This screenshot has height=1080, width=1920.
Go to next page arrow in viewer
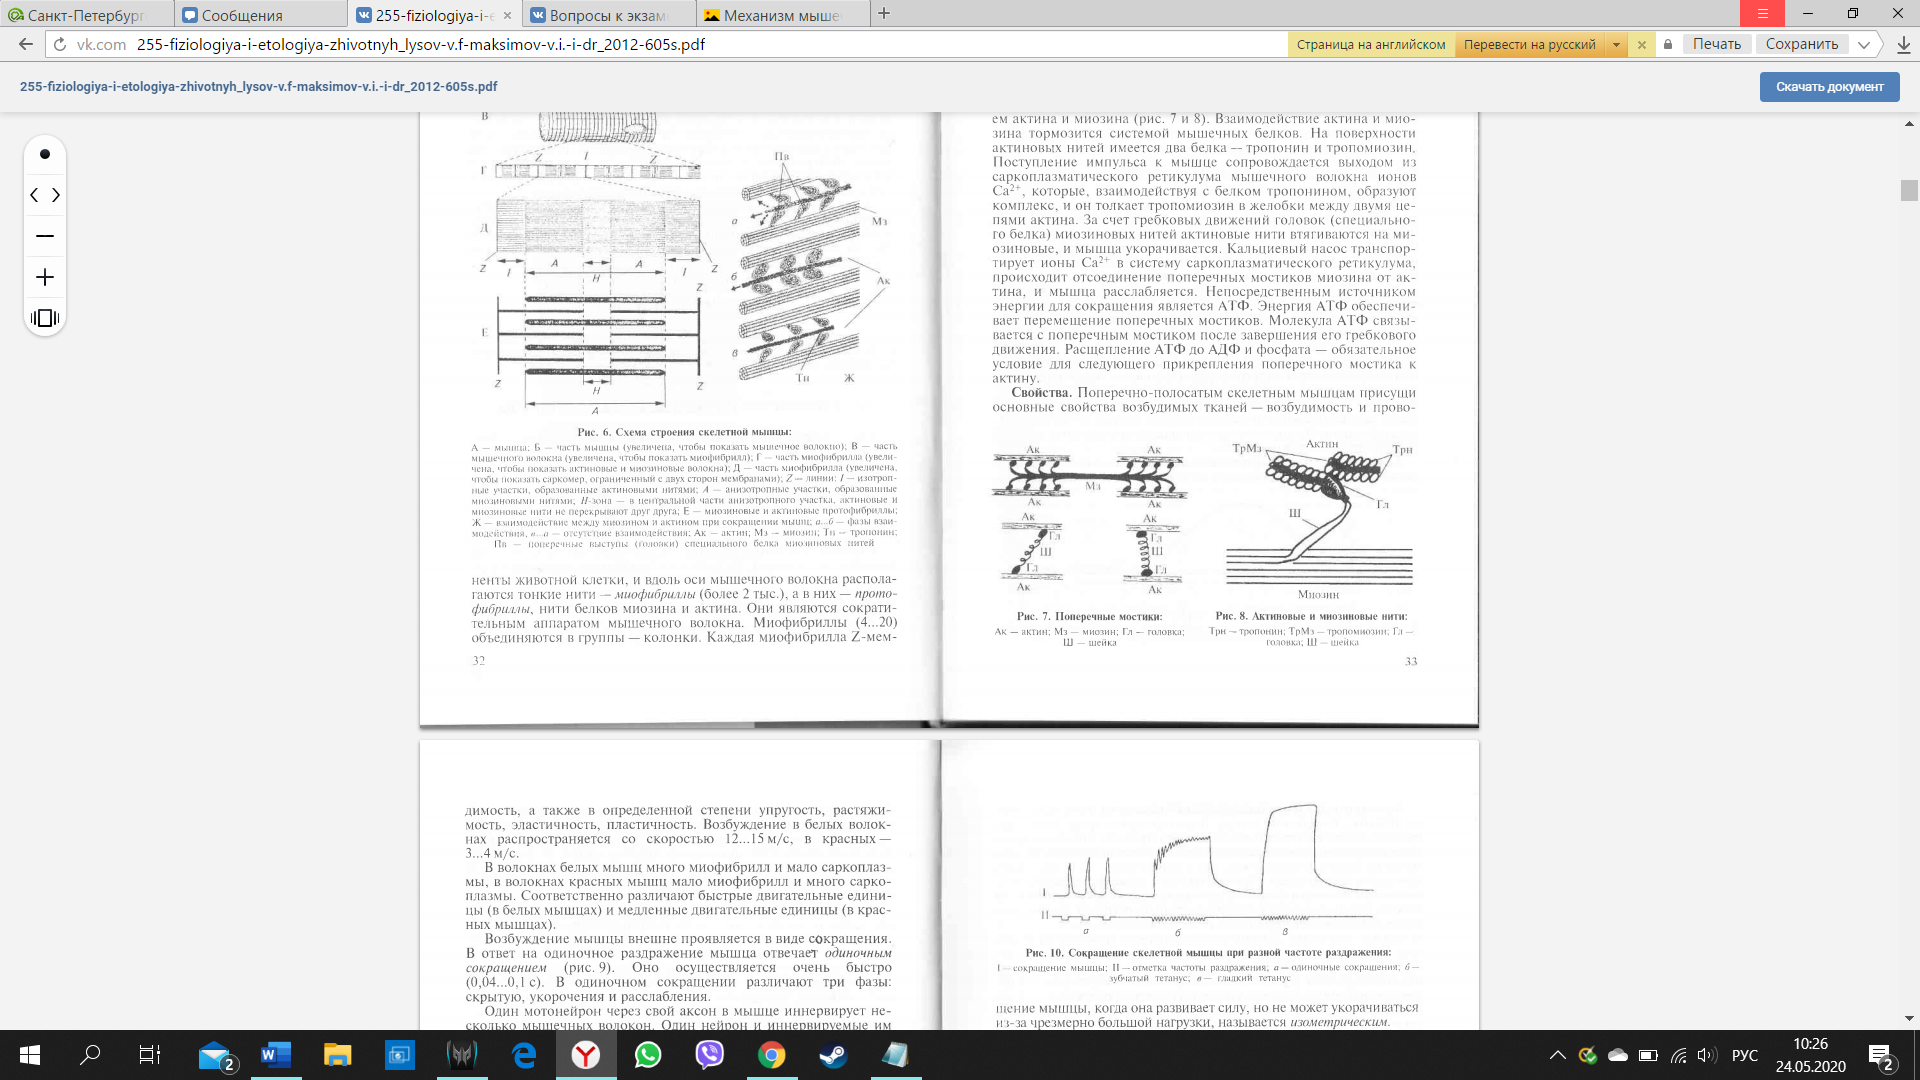pyautogui.click(x=56, y=195)
